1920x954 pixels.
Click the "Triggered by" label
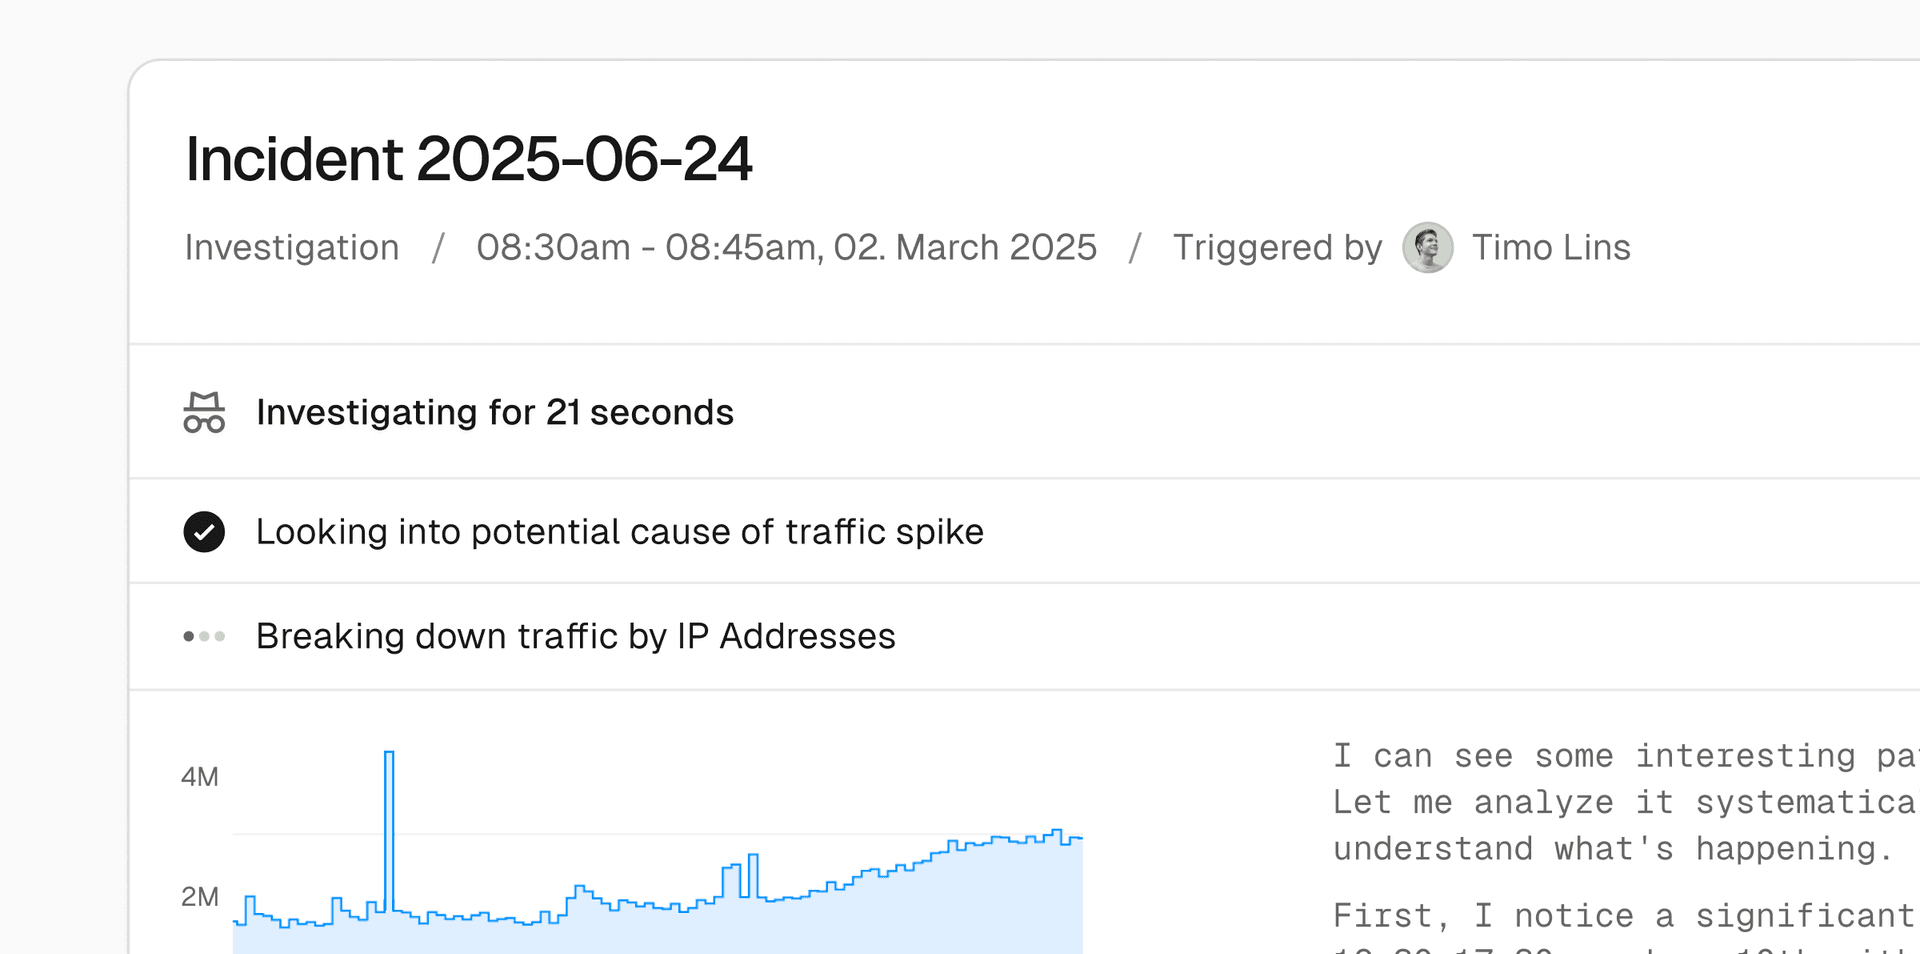(x=1277, y=247)
